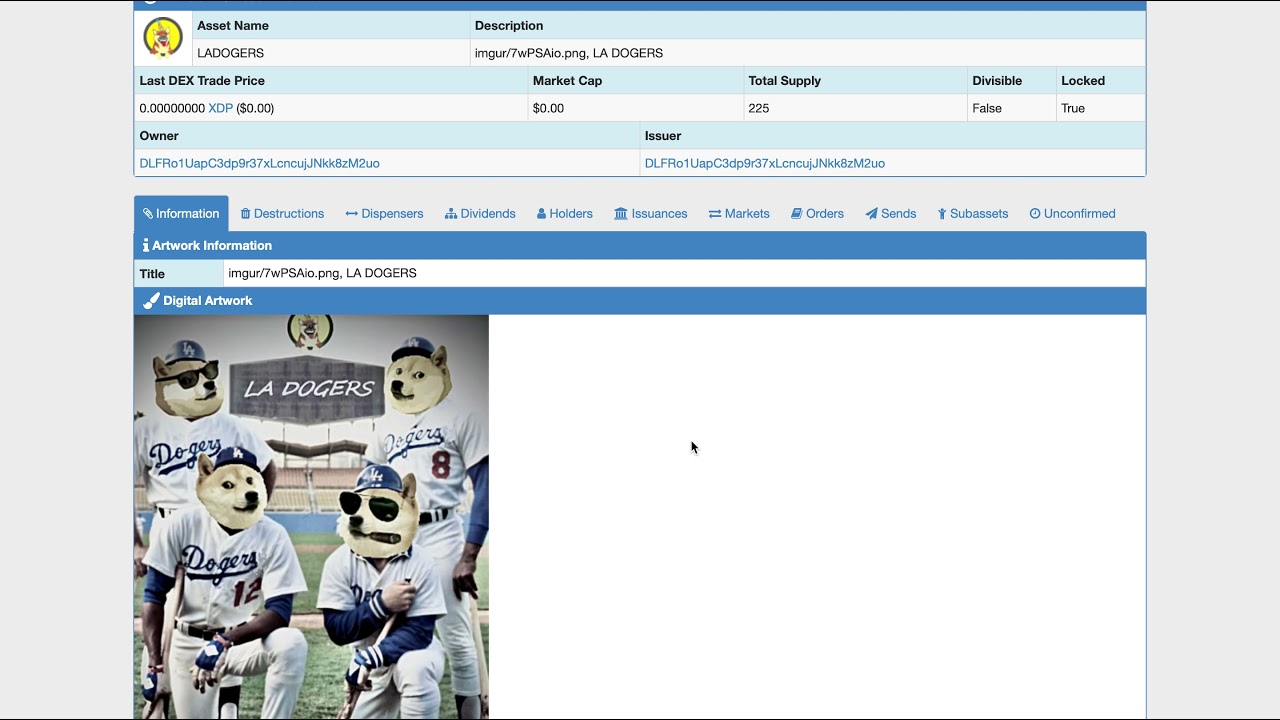Image resolution: width=1280 pixels, height=720 pixels.
Task: Click the Market Cap value $0.00
Action: 548,108
